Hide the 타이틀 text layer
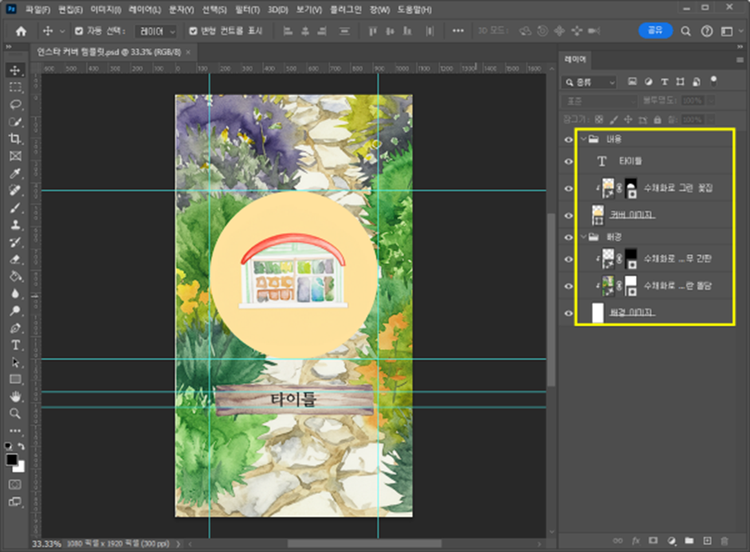Viewport: 750px width, 552px height. (x=570, y=161)
